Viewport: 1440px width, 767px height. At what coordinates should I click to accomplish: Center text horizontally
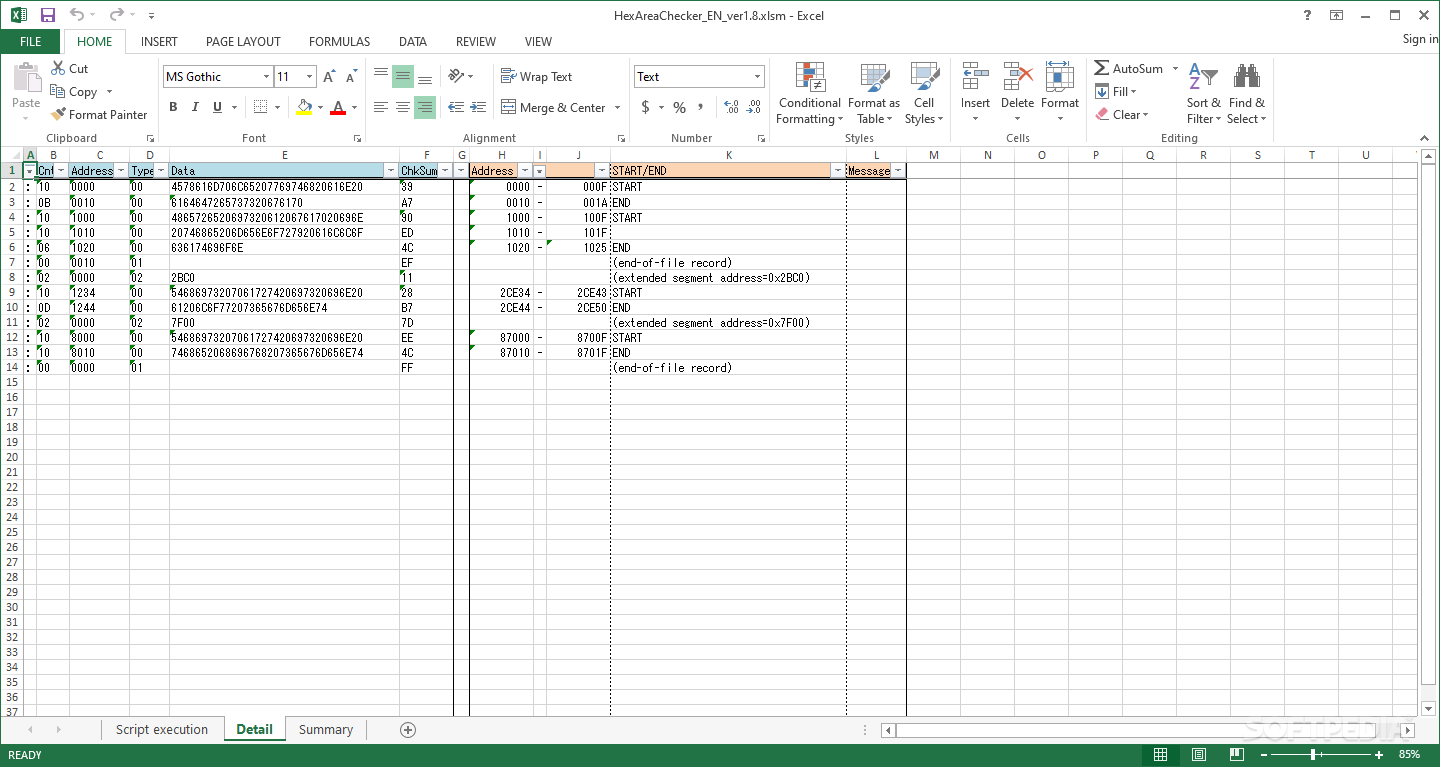(403, 107)
